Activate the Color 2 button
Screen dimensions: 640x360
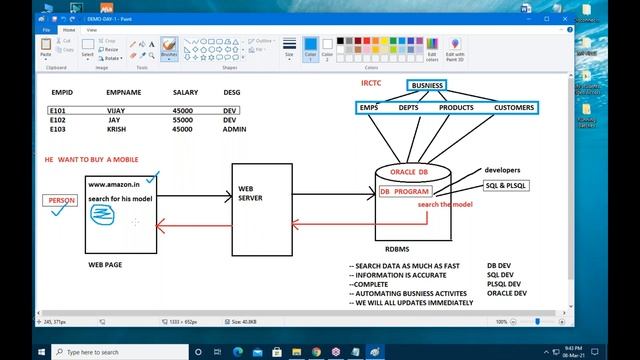pos(327,49)
